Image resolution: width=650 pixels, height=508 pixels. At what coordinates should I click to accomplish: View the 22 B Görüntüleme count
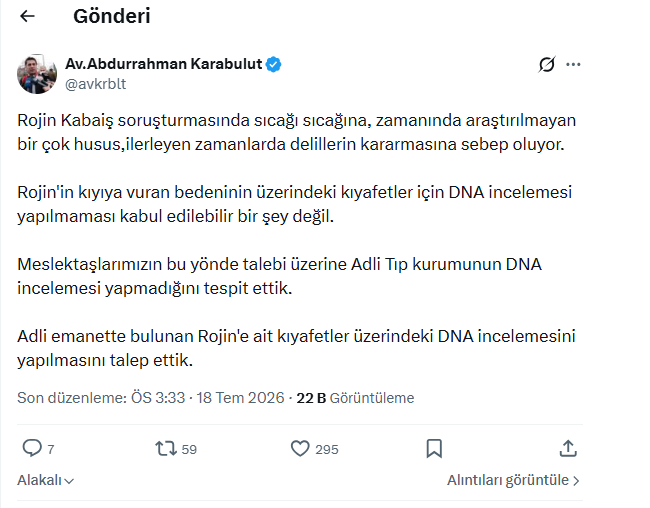[x=355, y=398]
